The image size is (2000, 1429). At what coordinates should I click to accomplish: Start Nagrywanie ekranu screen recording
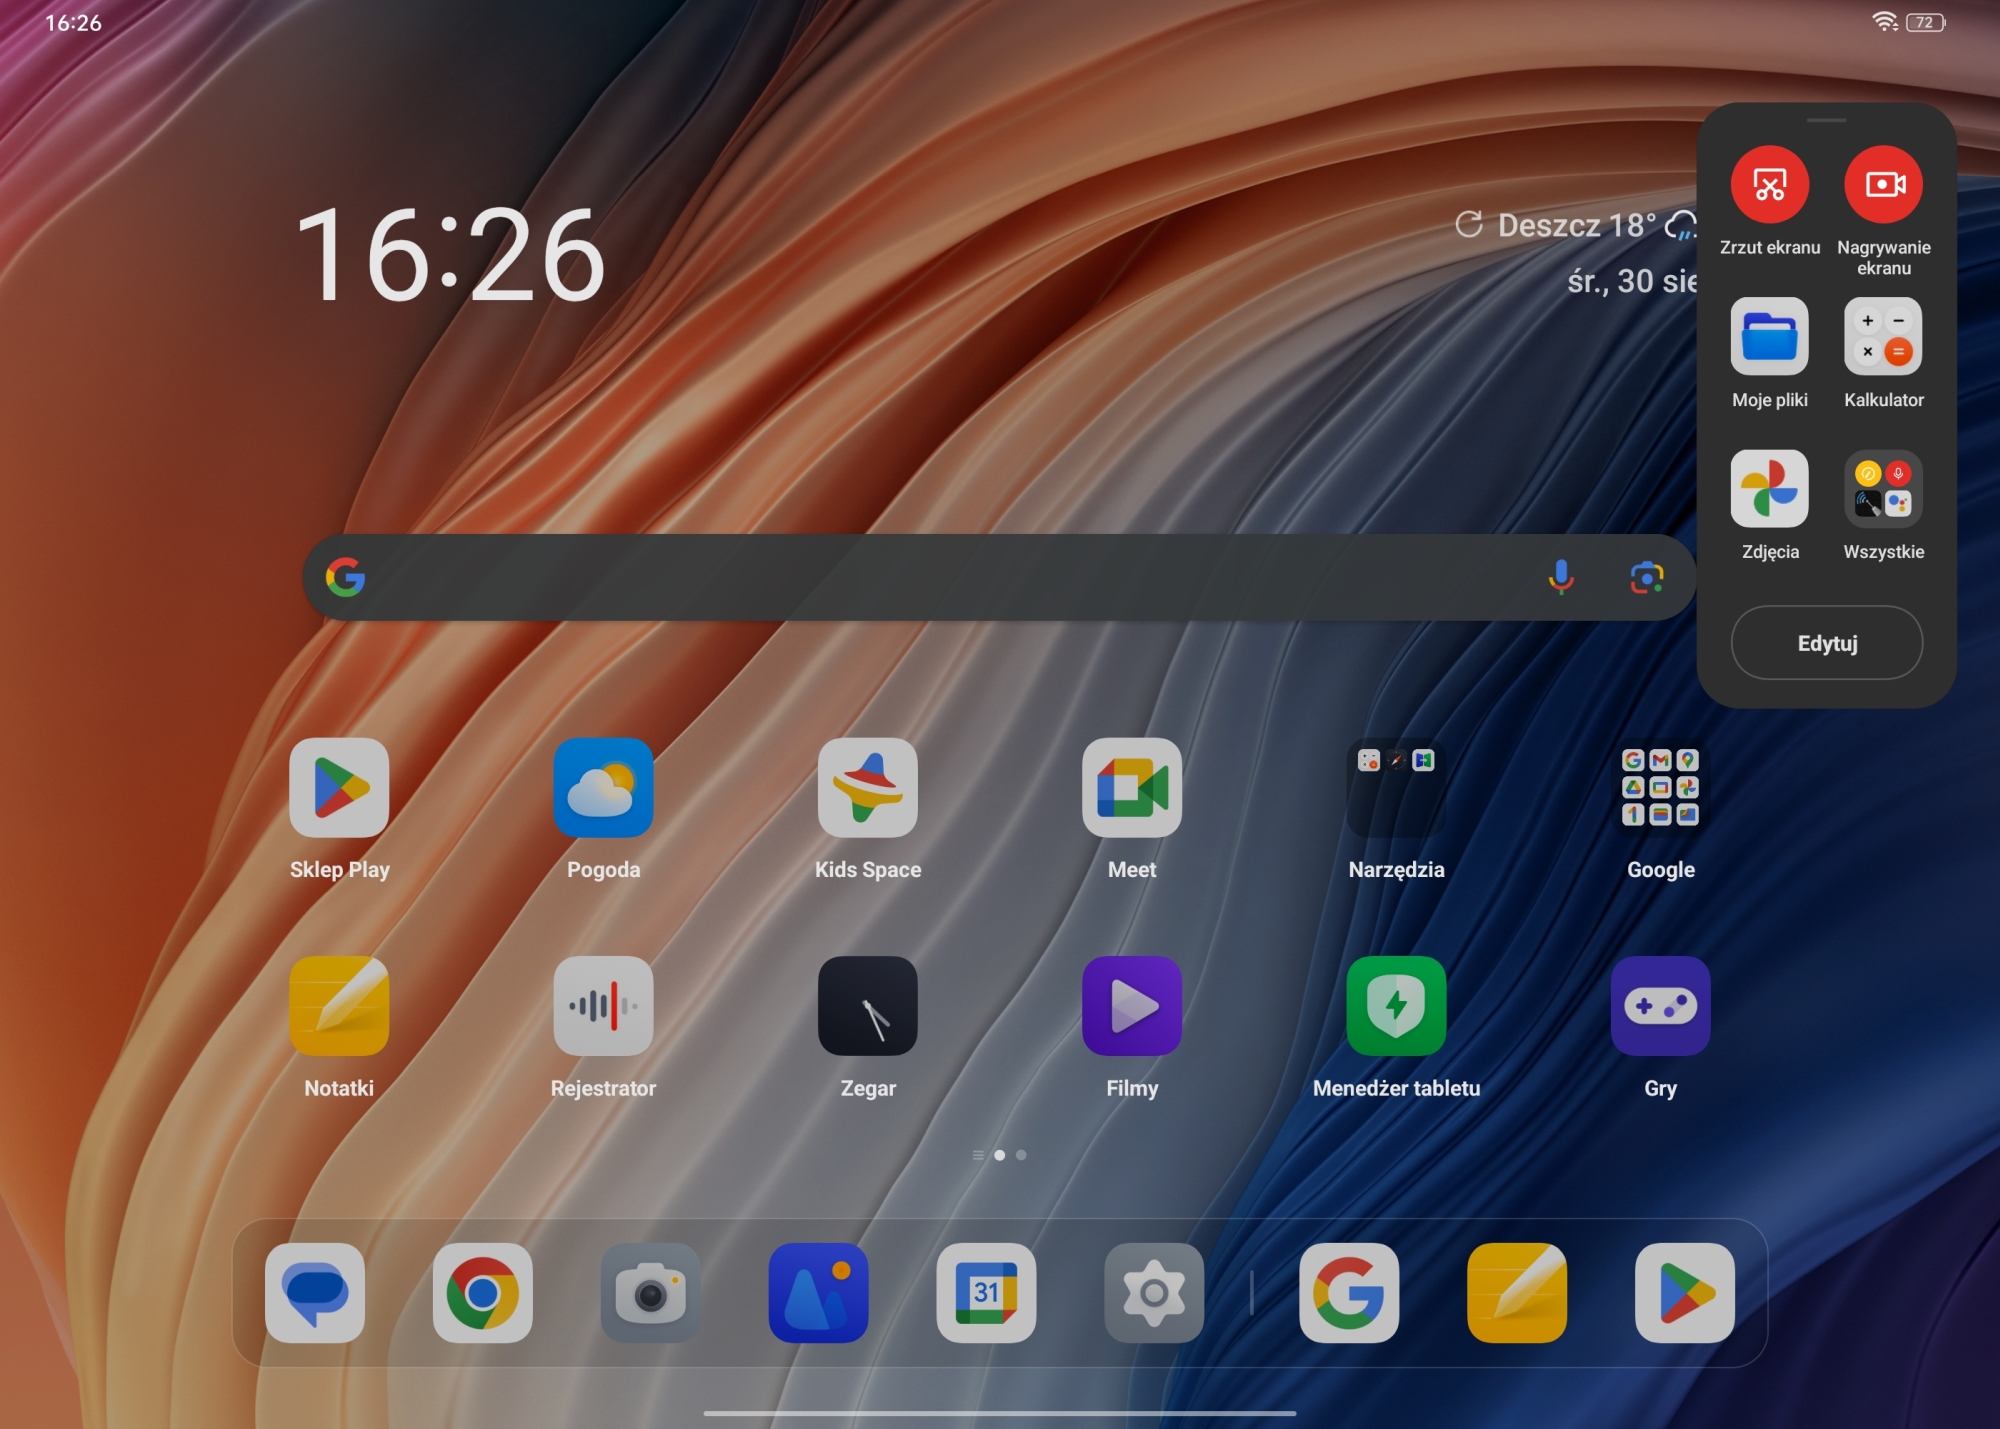coord(1883,185)
